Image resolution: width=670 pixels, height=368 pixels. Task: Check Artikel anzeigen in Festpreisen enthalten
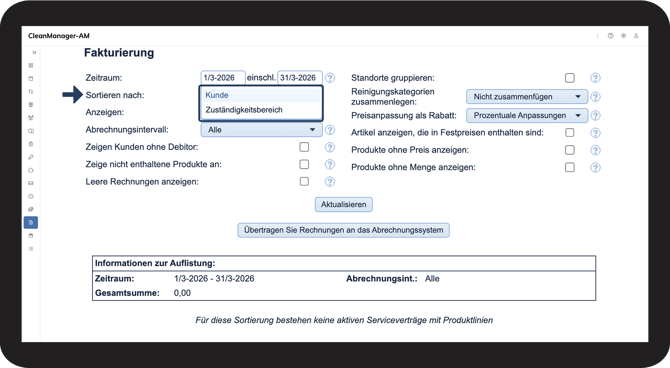coord(570,132)
